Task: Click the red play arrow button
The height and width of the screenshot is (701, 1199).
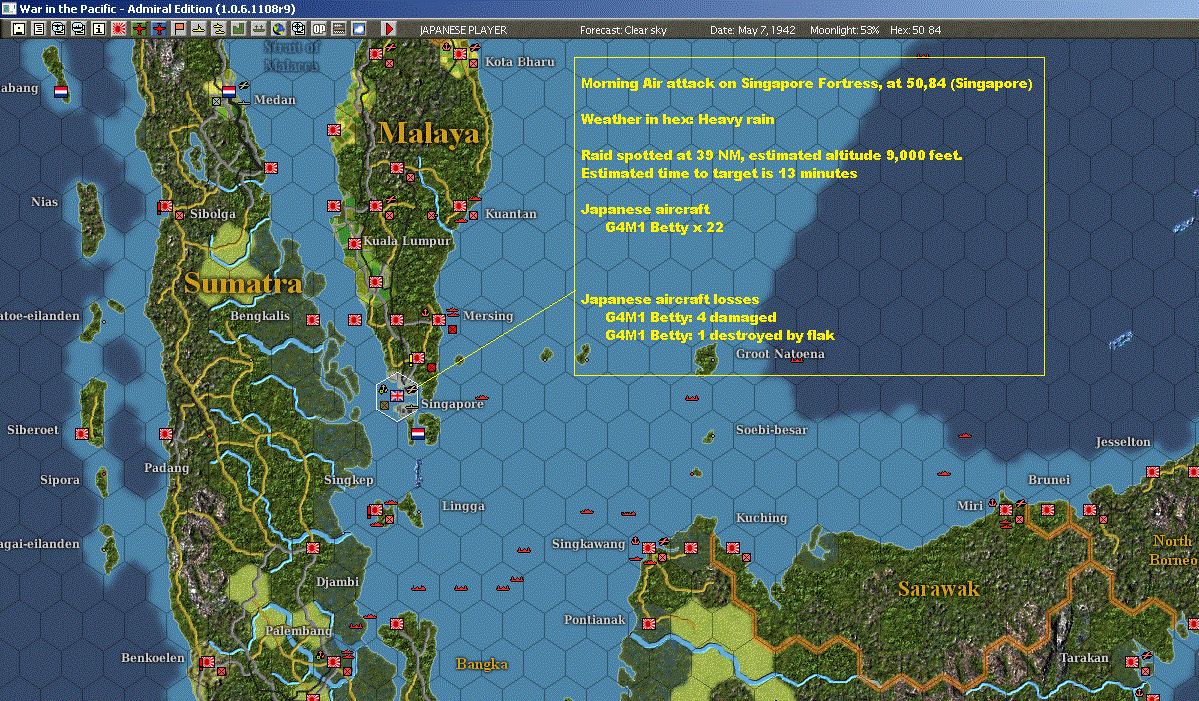Action: click(388, 29)
